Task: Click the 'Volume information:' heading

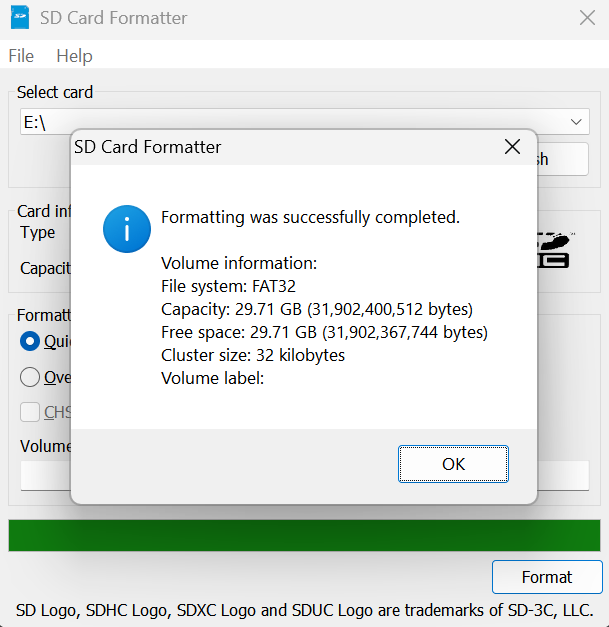Action: pos(239,263)
